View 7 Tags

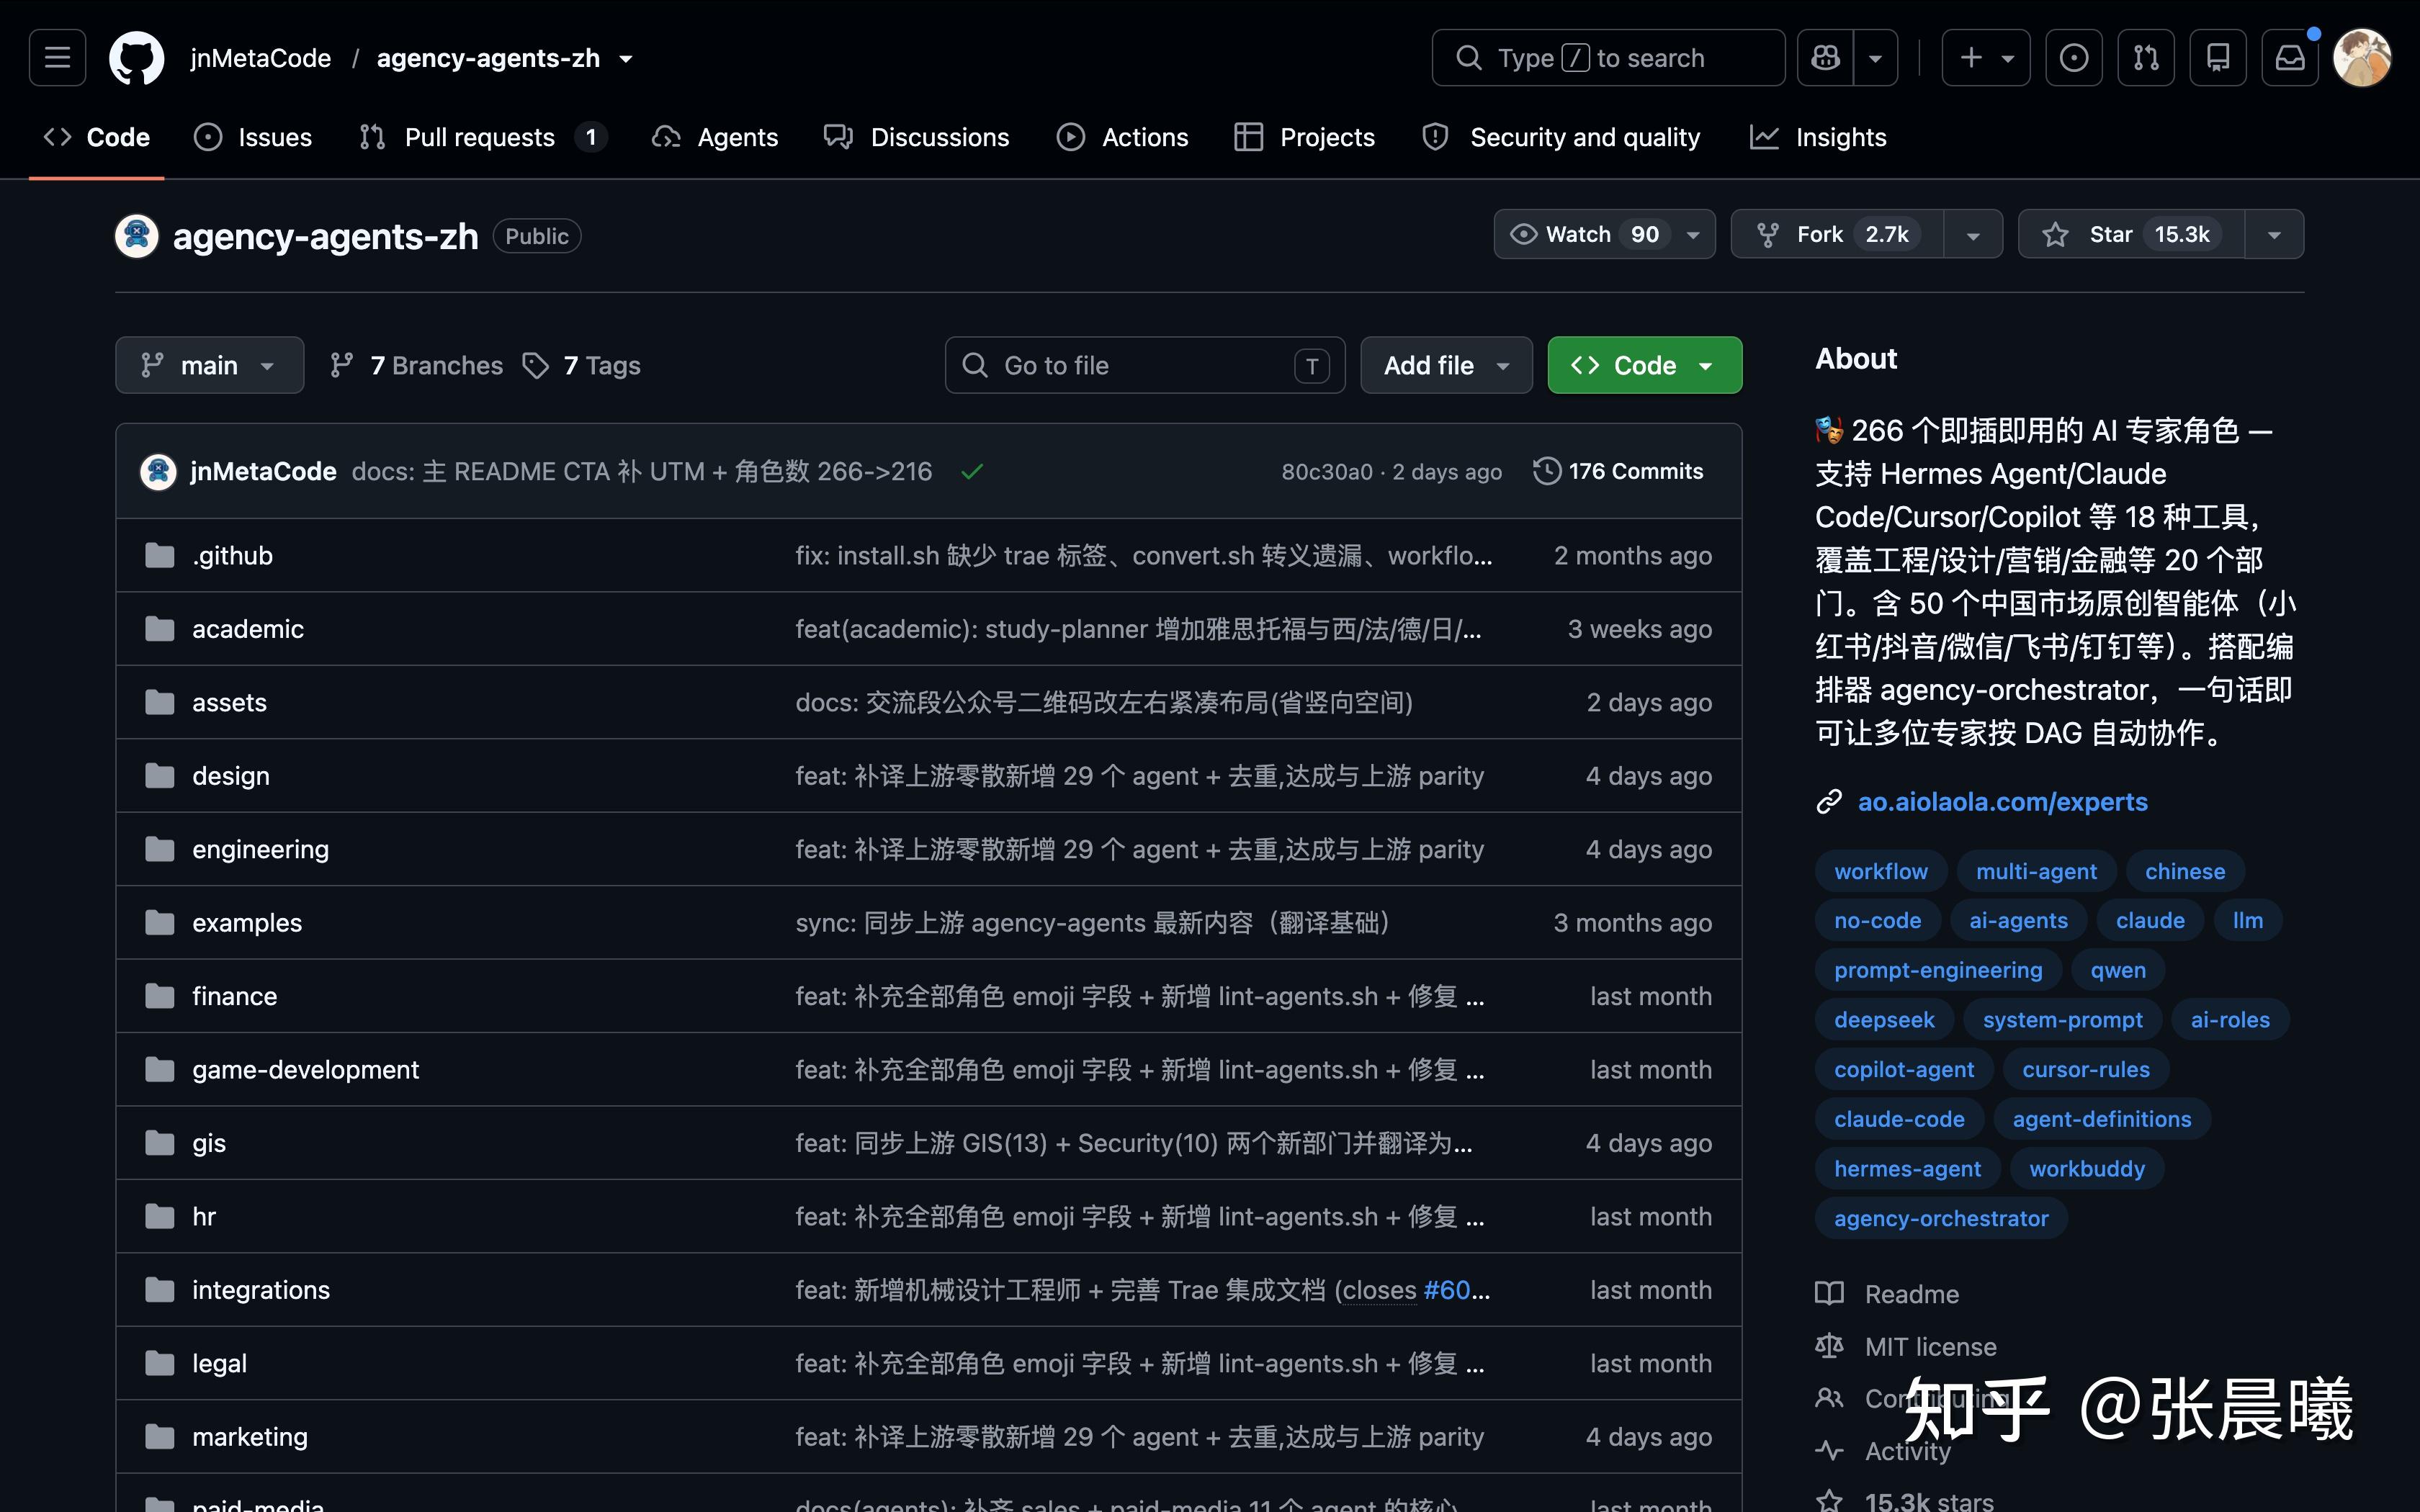pos(582,365)
